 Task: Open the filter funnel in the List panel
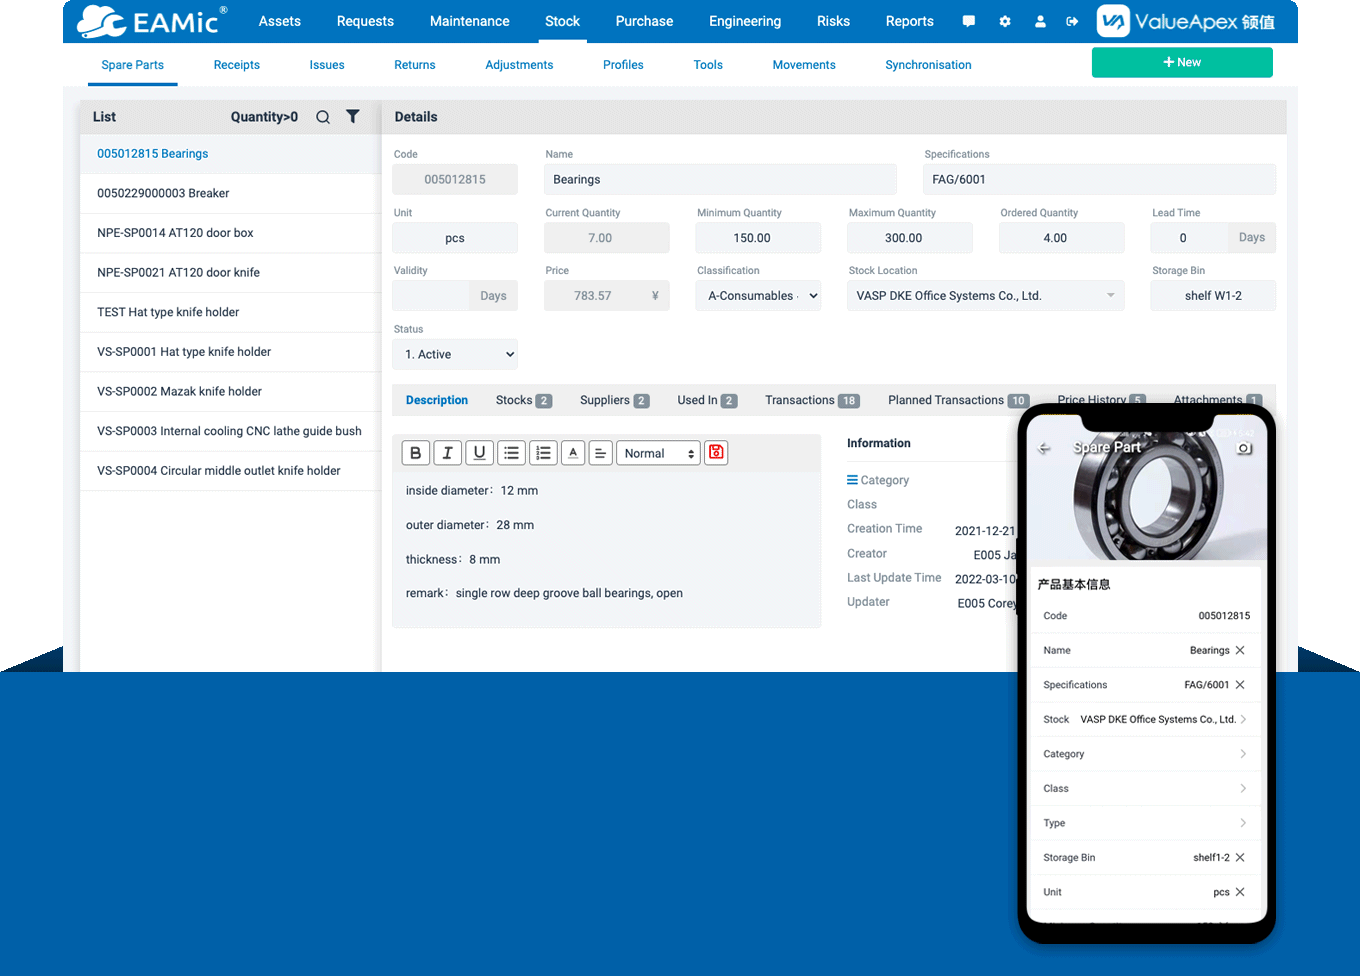(x=352, y=116)
